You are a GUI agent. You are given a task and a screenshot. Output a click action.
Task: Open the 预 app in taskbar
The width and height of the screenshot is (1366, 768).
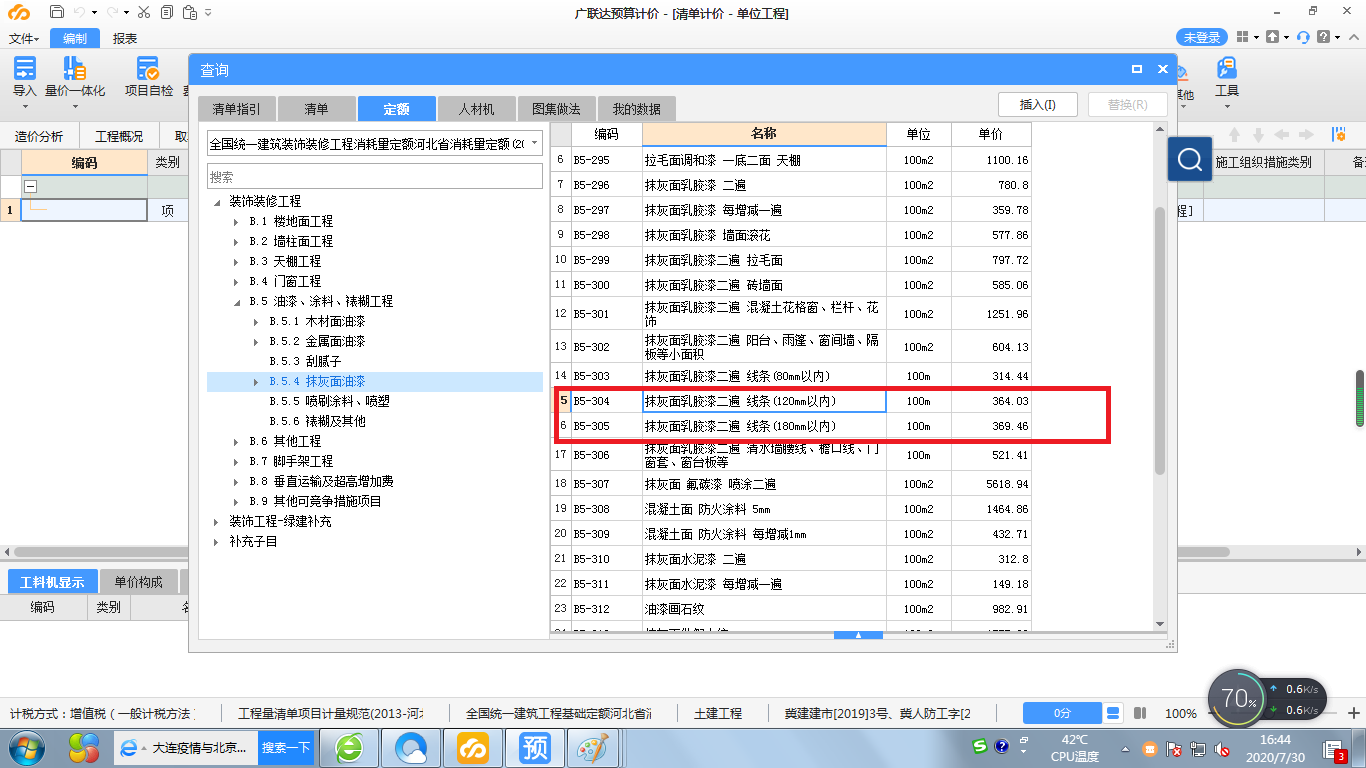coord(534,748)
